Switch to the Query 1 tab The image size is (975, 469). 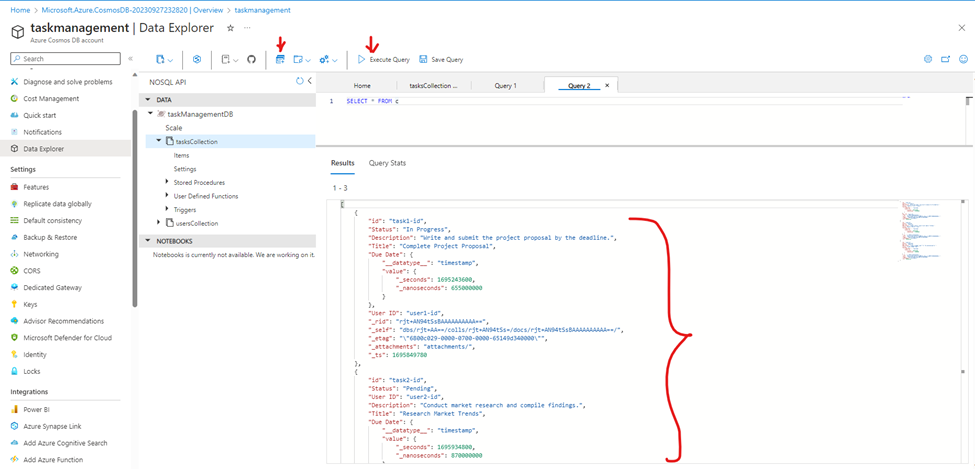tap(506, 86)
